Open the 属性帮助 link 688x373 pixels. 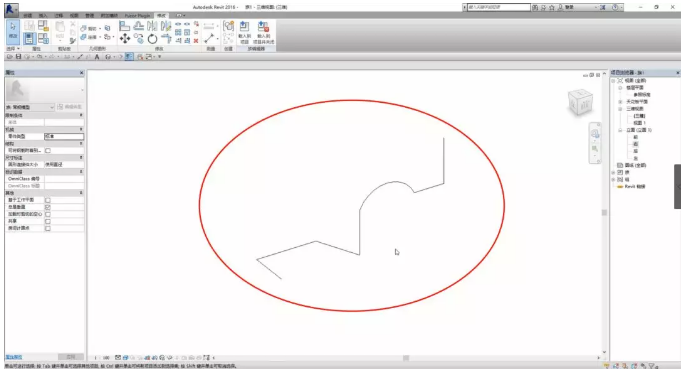[x=14, y=357]
